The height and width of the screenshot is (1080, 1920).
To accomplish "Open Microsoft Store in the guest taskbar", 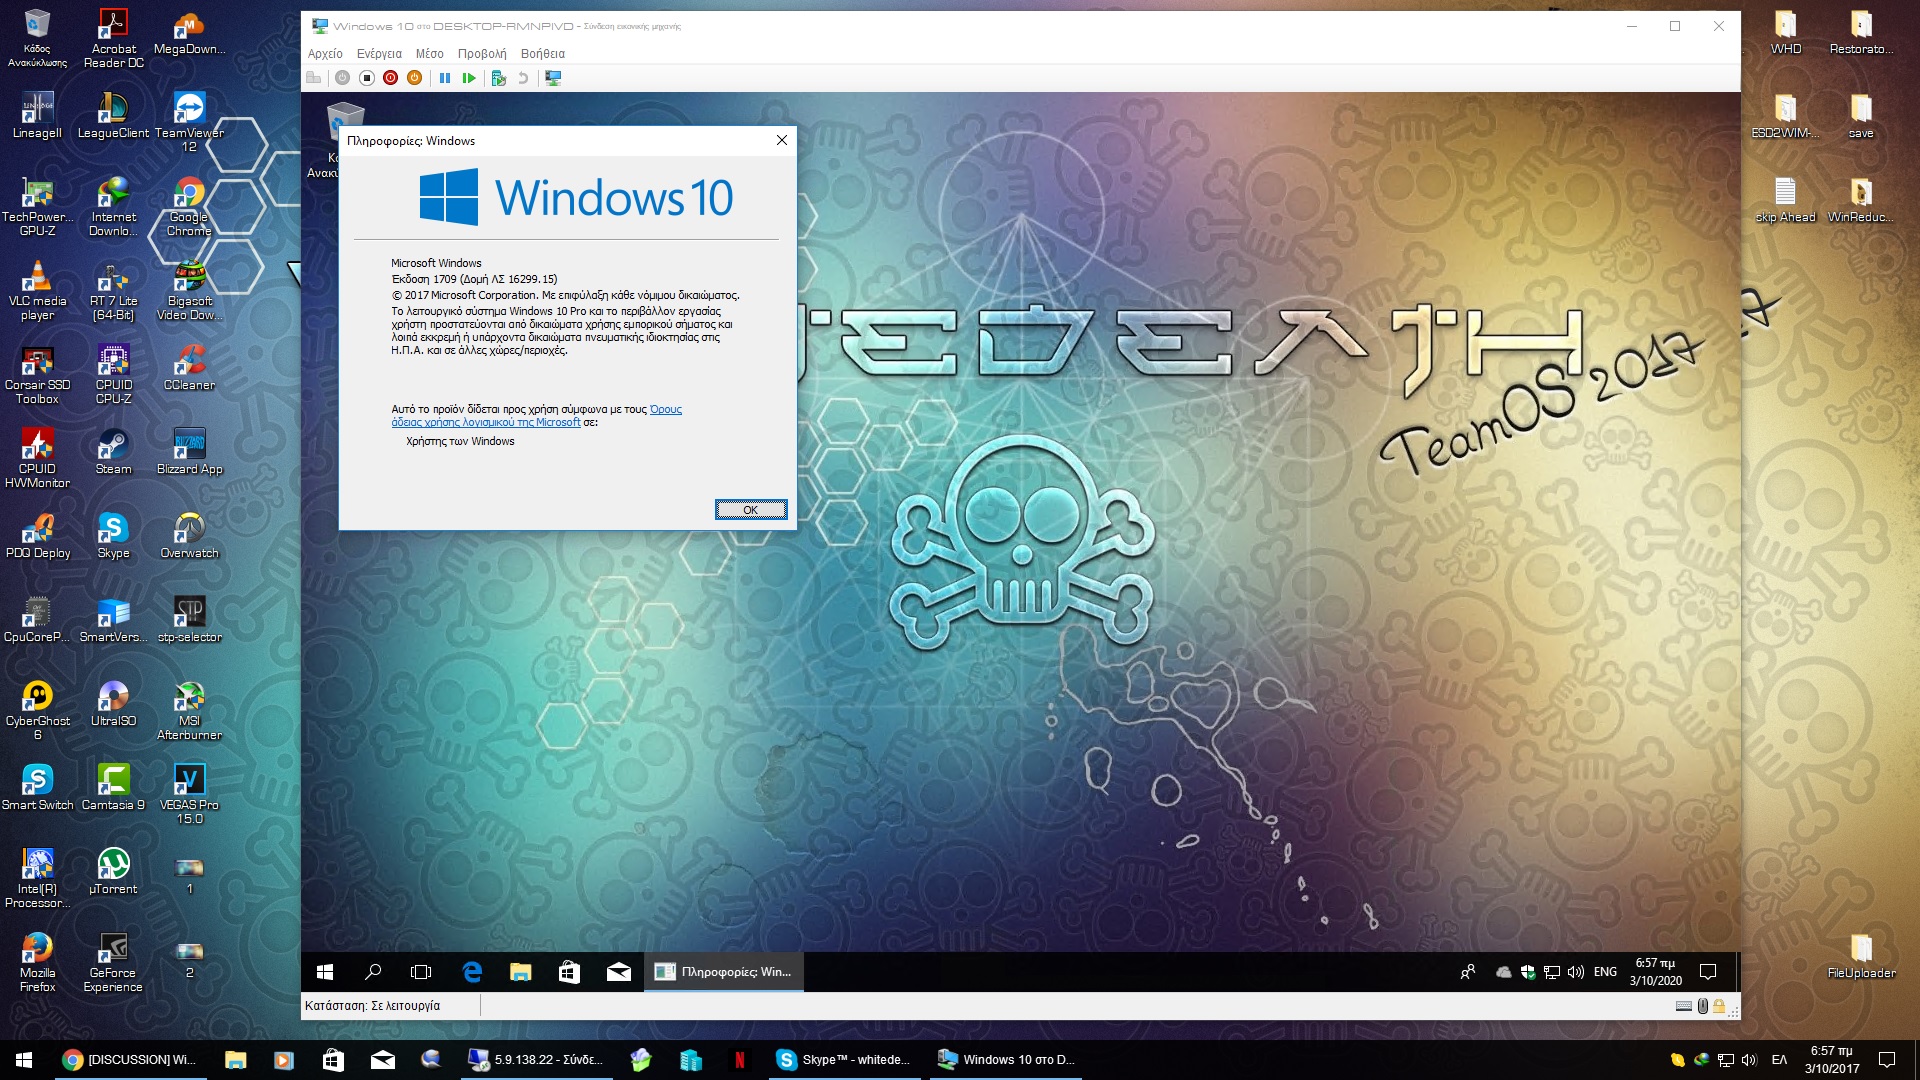I will point(569,972).
